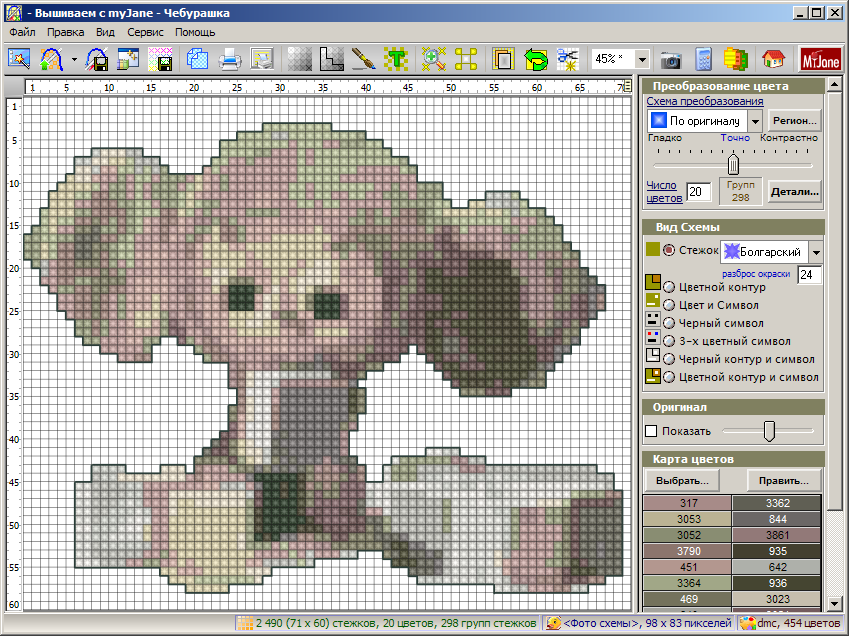Open the Правка menu

65,32
